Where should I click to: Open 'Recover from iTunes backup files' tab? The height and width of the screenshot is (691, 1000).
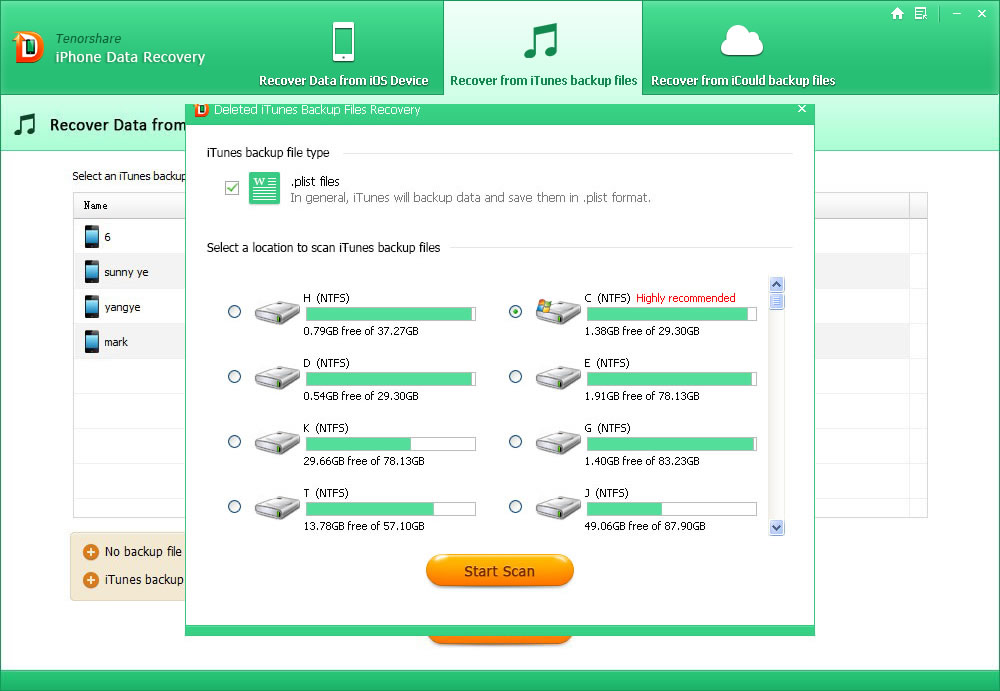543,48
